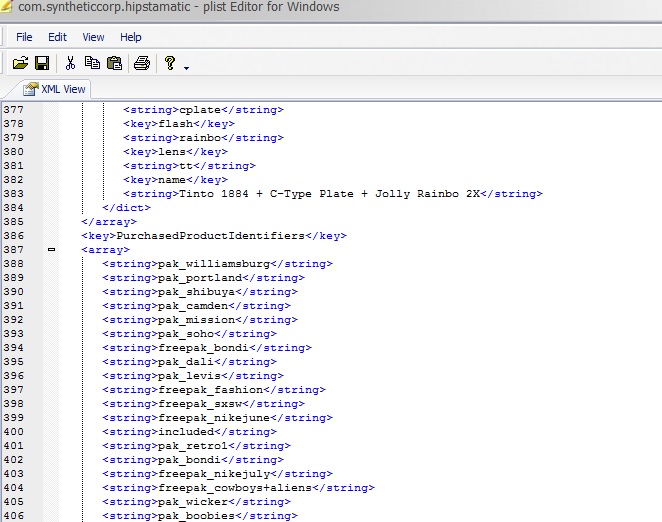662x522 pixels.
Task: Click the lens key on line 380
Action: [176, 152]
